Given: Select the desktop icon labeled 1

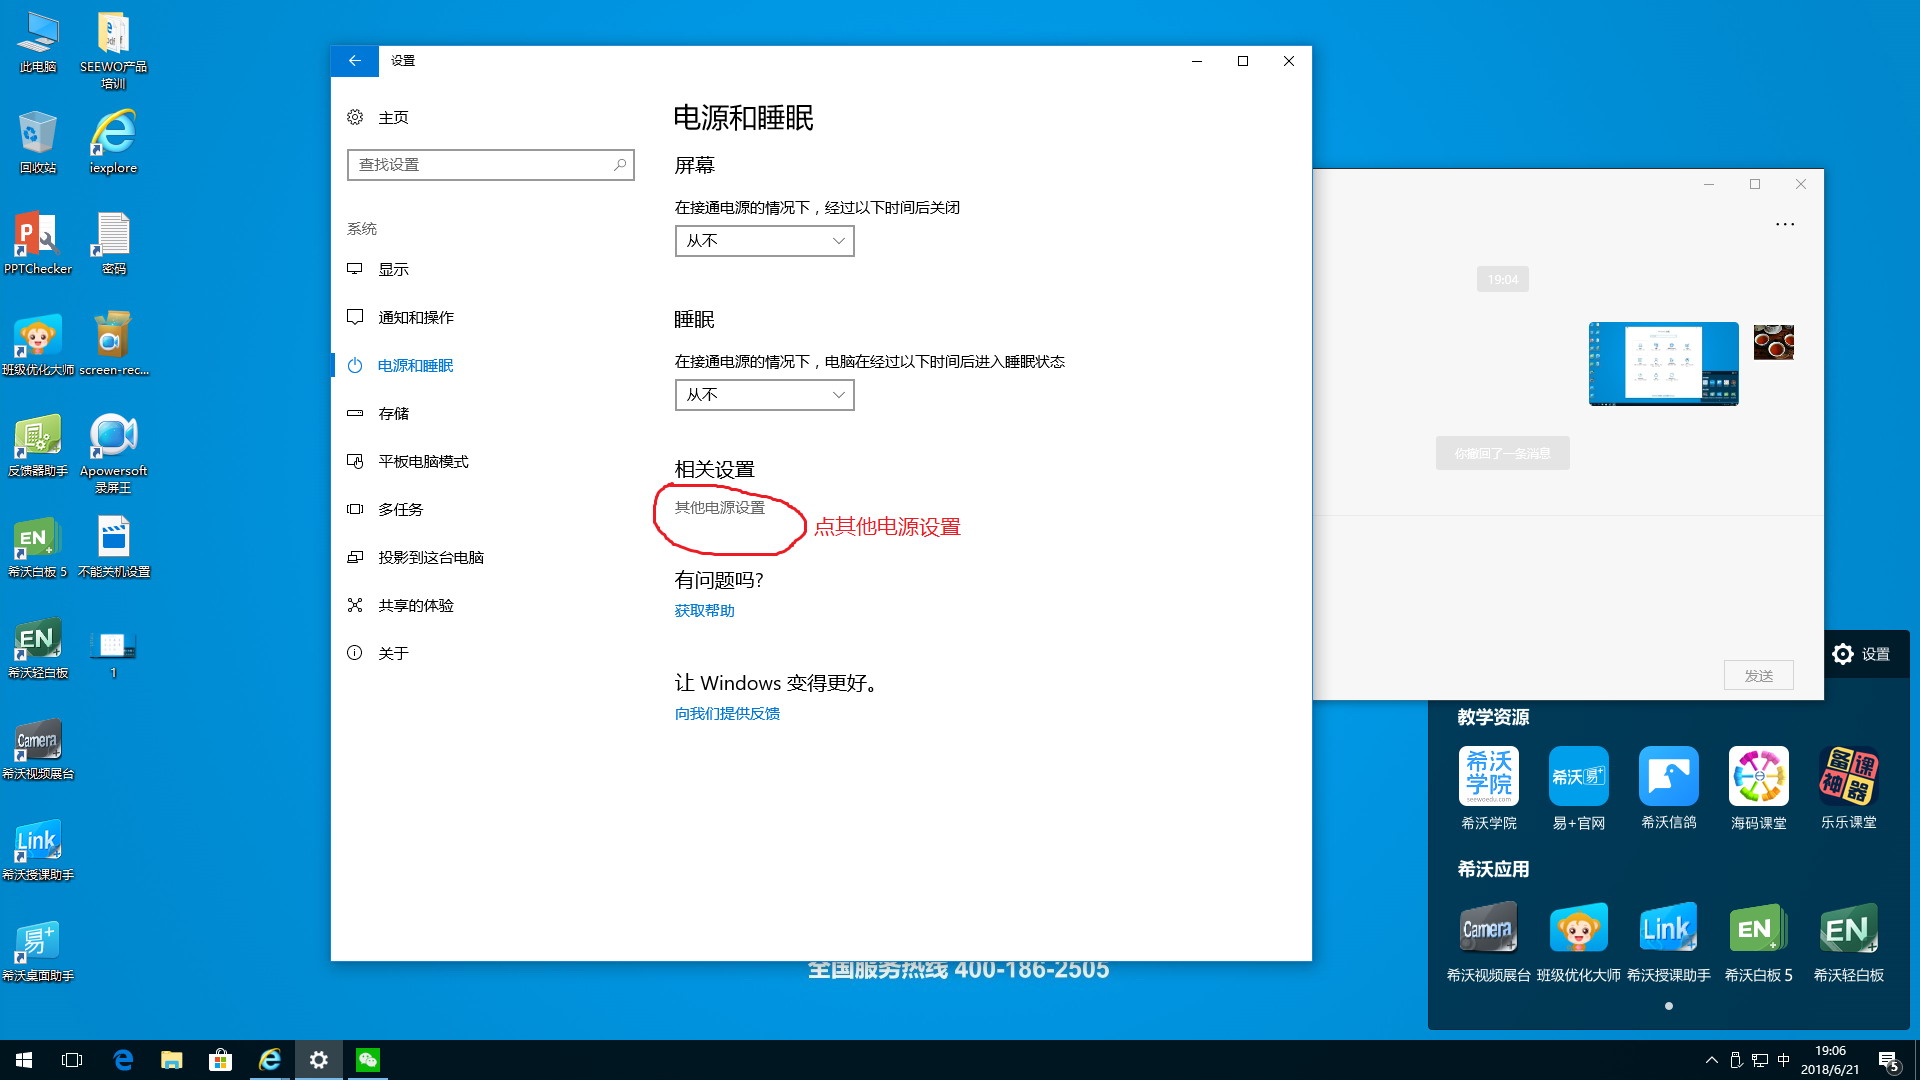Looking at the screenshot, I should 113,654.
